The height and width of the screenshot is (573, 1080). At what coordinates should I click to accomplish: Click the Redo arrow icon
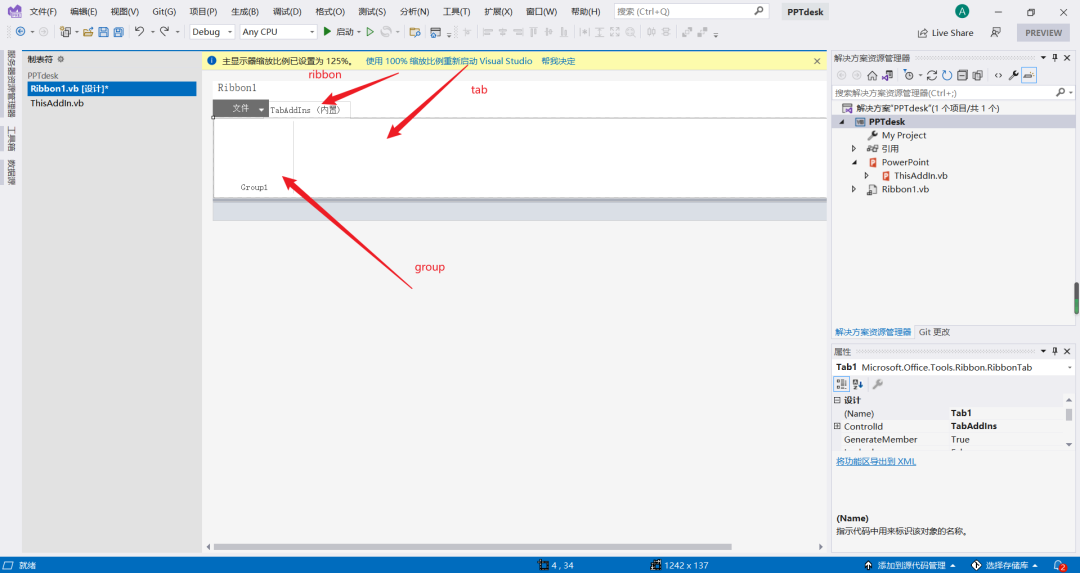(164, 32)
